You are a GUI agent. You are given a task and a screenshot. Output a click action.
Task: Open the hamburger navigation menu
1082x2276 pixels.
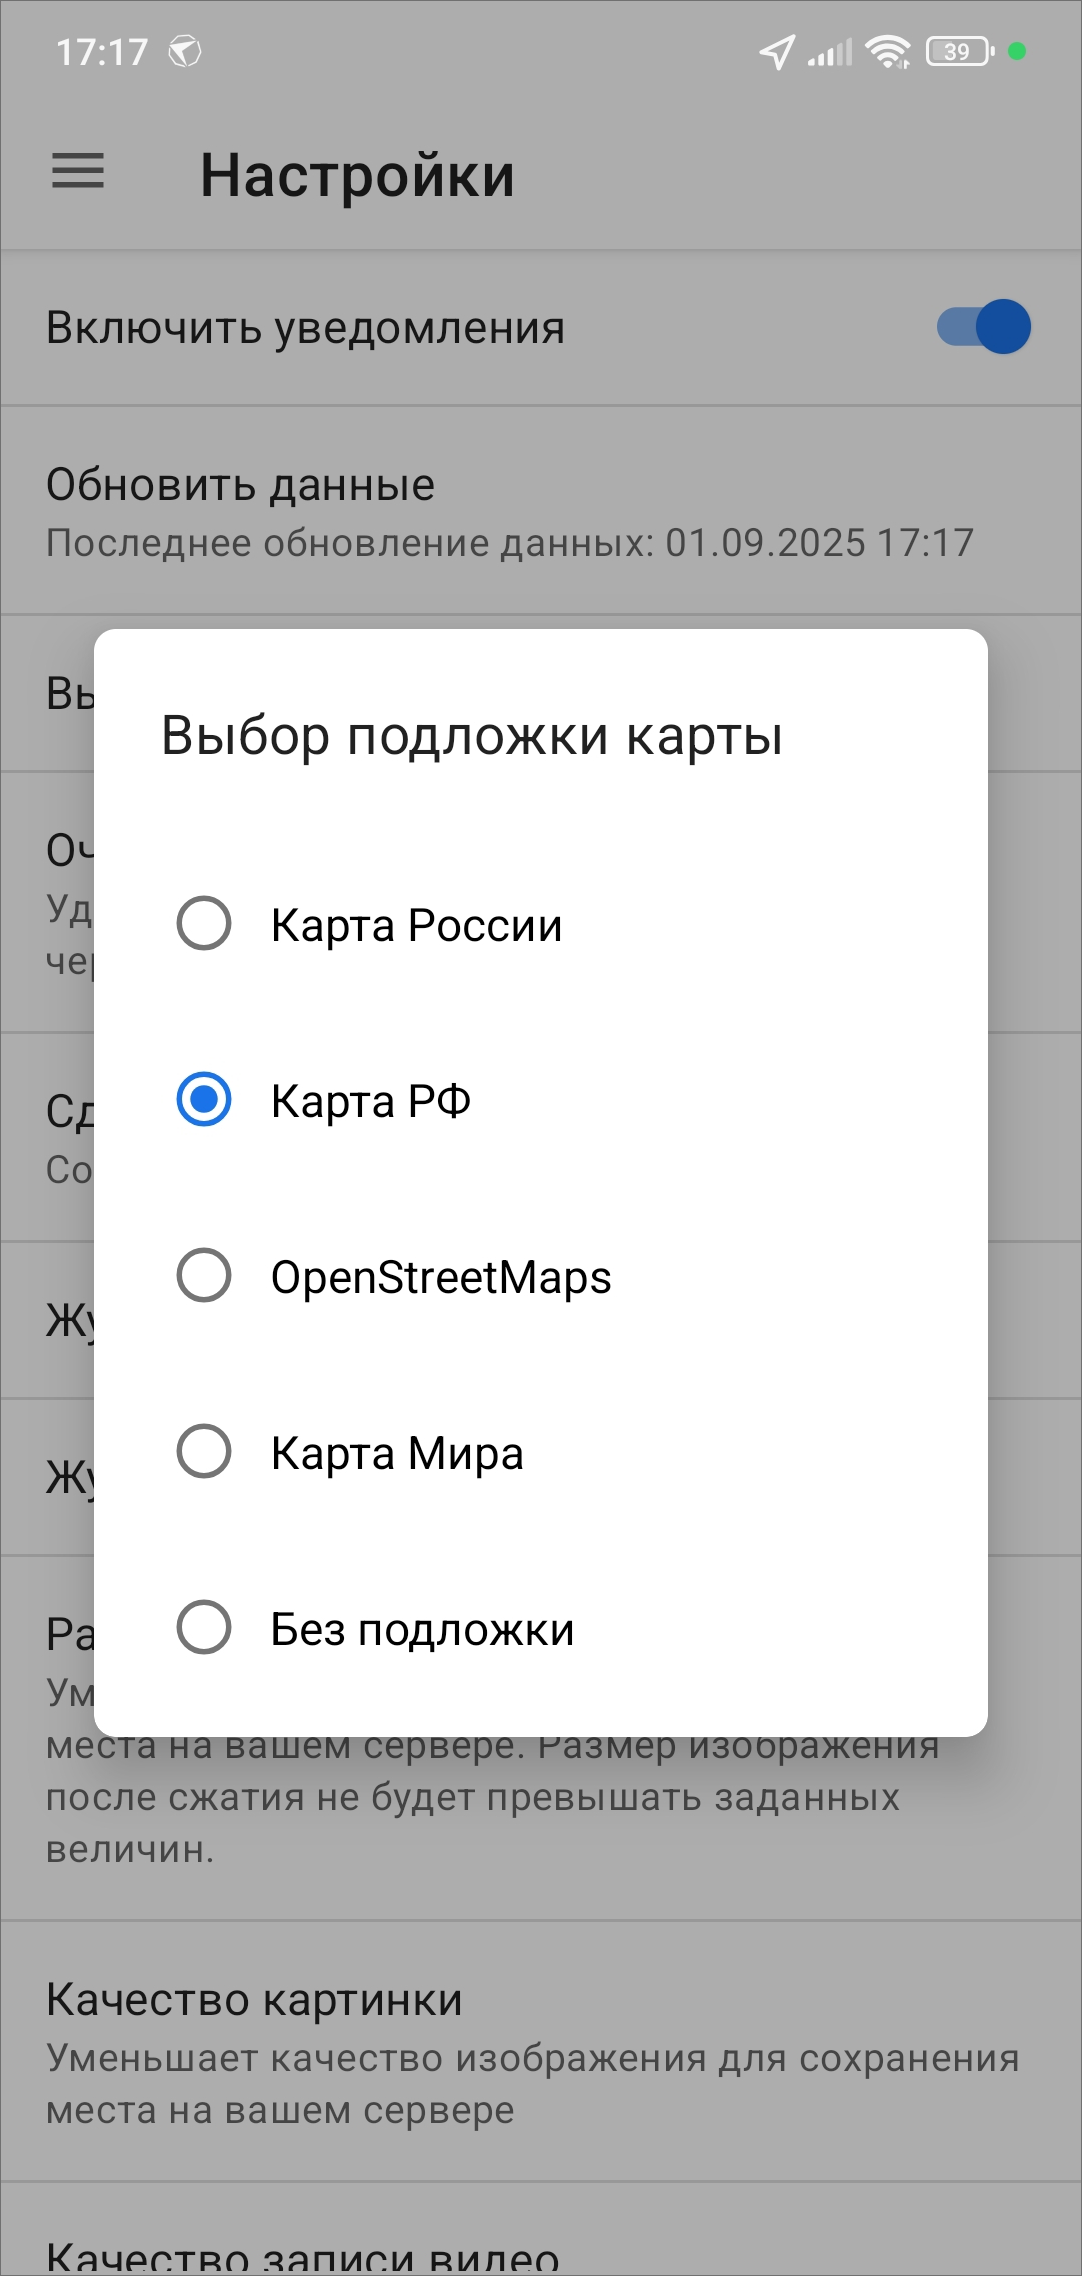coord(78,172)
